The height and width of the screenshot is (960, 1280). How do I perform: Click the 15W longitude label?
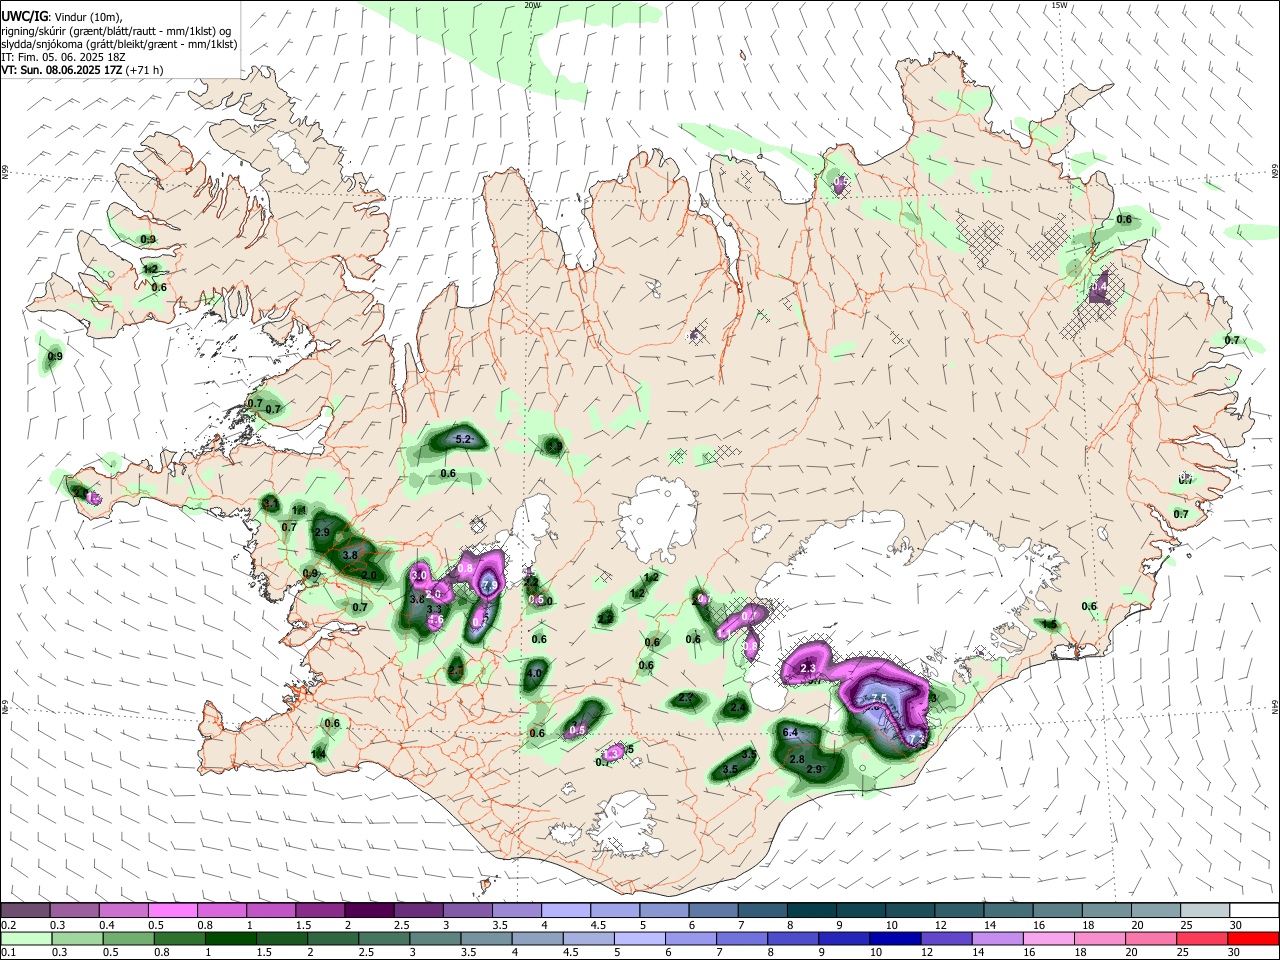pos(1059,5)
